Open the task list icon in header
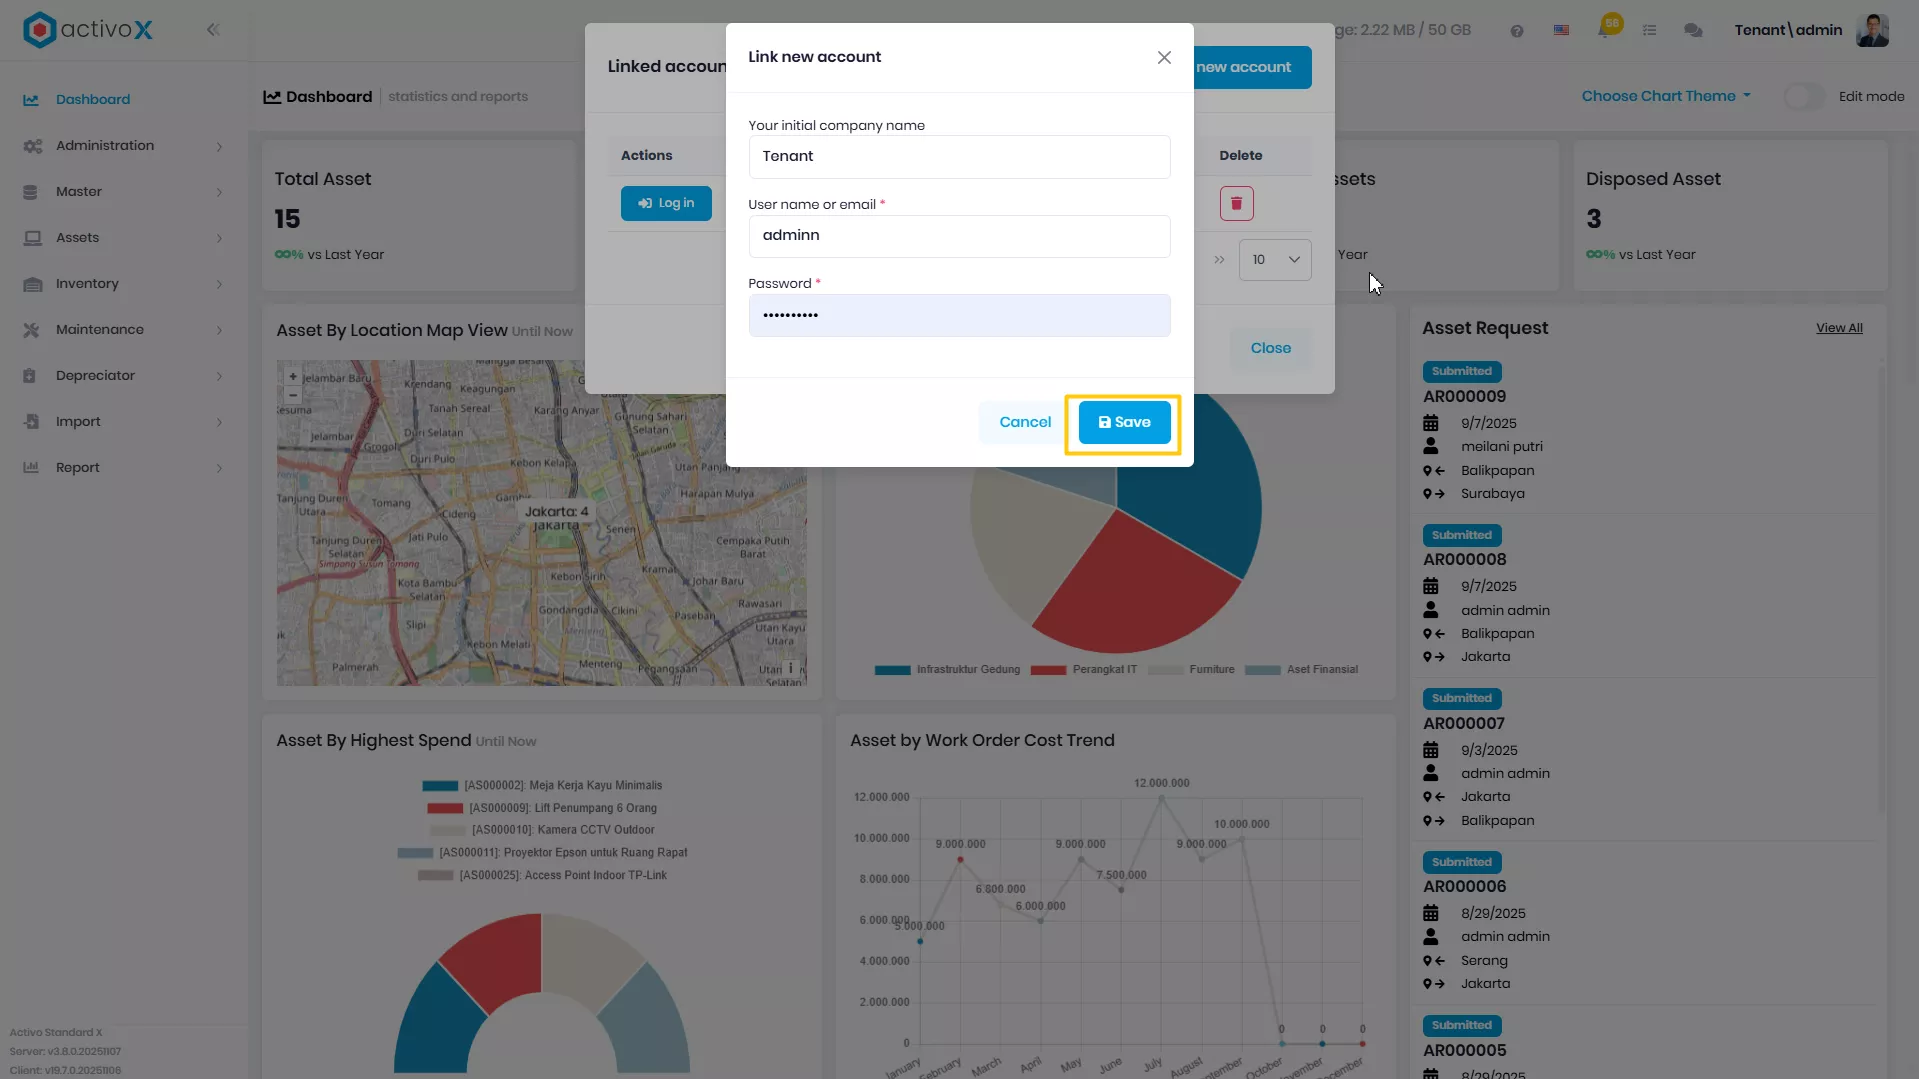This screenshot has width=1919, height=1079. click(x=1650, y=31)
